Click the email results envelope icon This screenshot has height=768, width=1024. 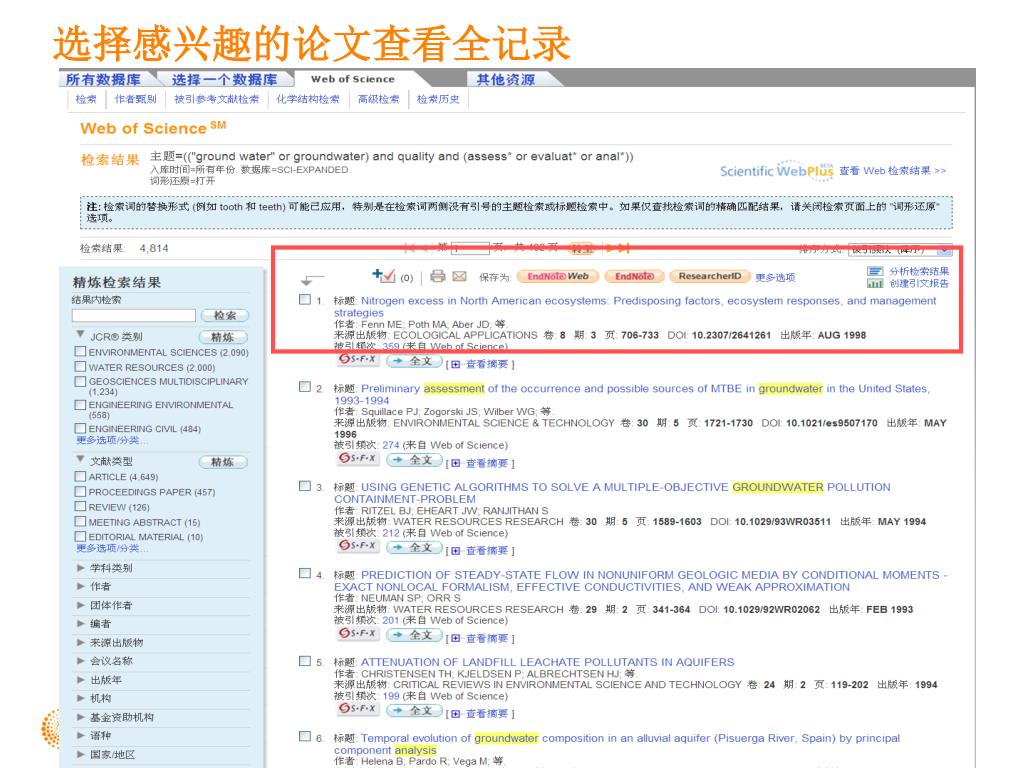point(460,276)
